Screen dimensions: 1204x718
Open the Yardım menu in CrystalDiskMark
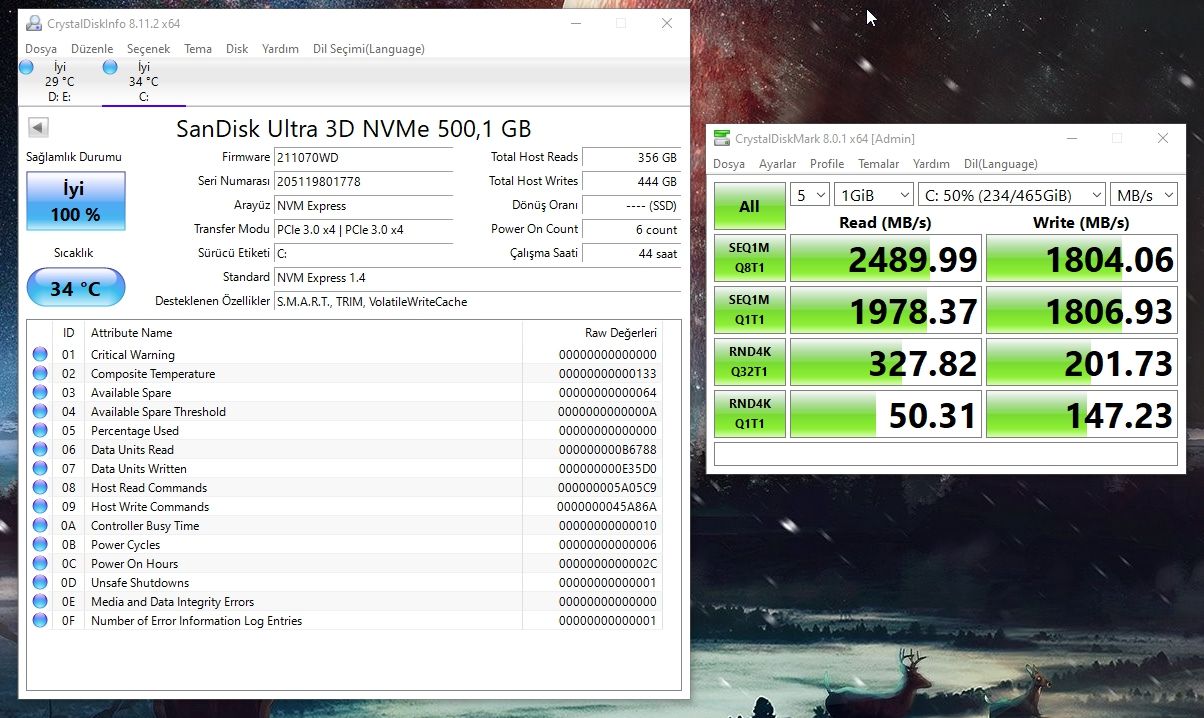point(931,164)
